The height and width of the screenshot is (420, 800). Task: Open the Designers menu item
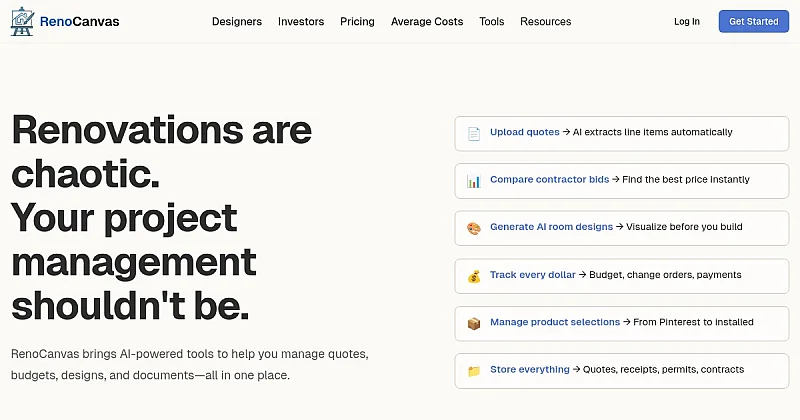point(237,21)
